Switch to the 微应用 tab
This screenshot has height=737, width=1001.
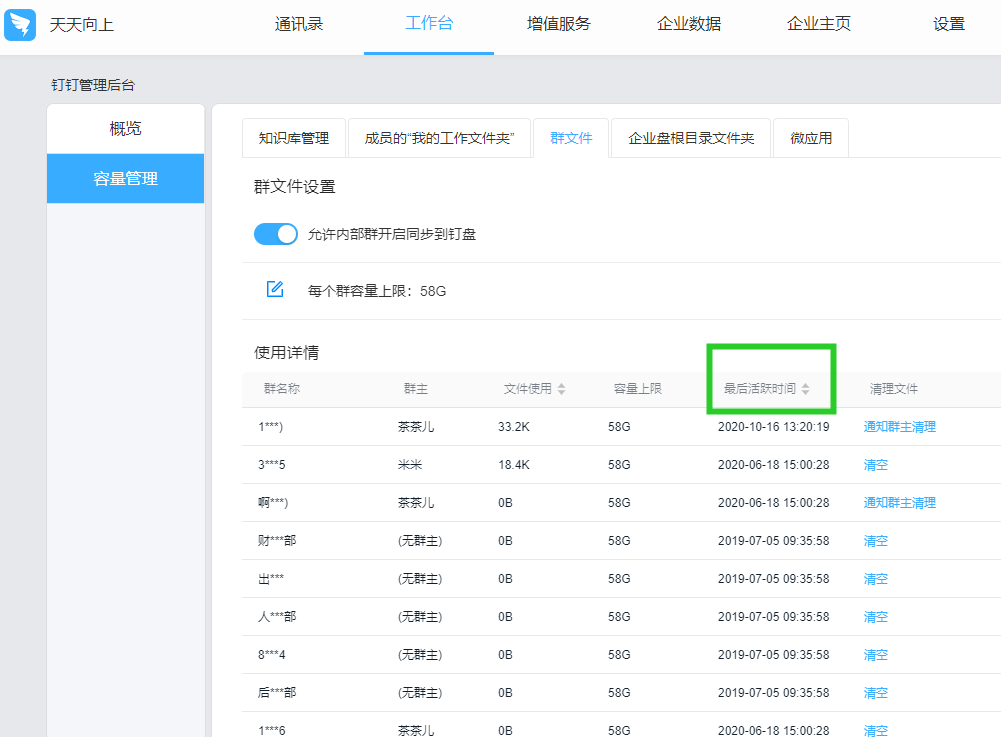tap(811, 138)
